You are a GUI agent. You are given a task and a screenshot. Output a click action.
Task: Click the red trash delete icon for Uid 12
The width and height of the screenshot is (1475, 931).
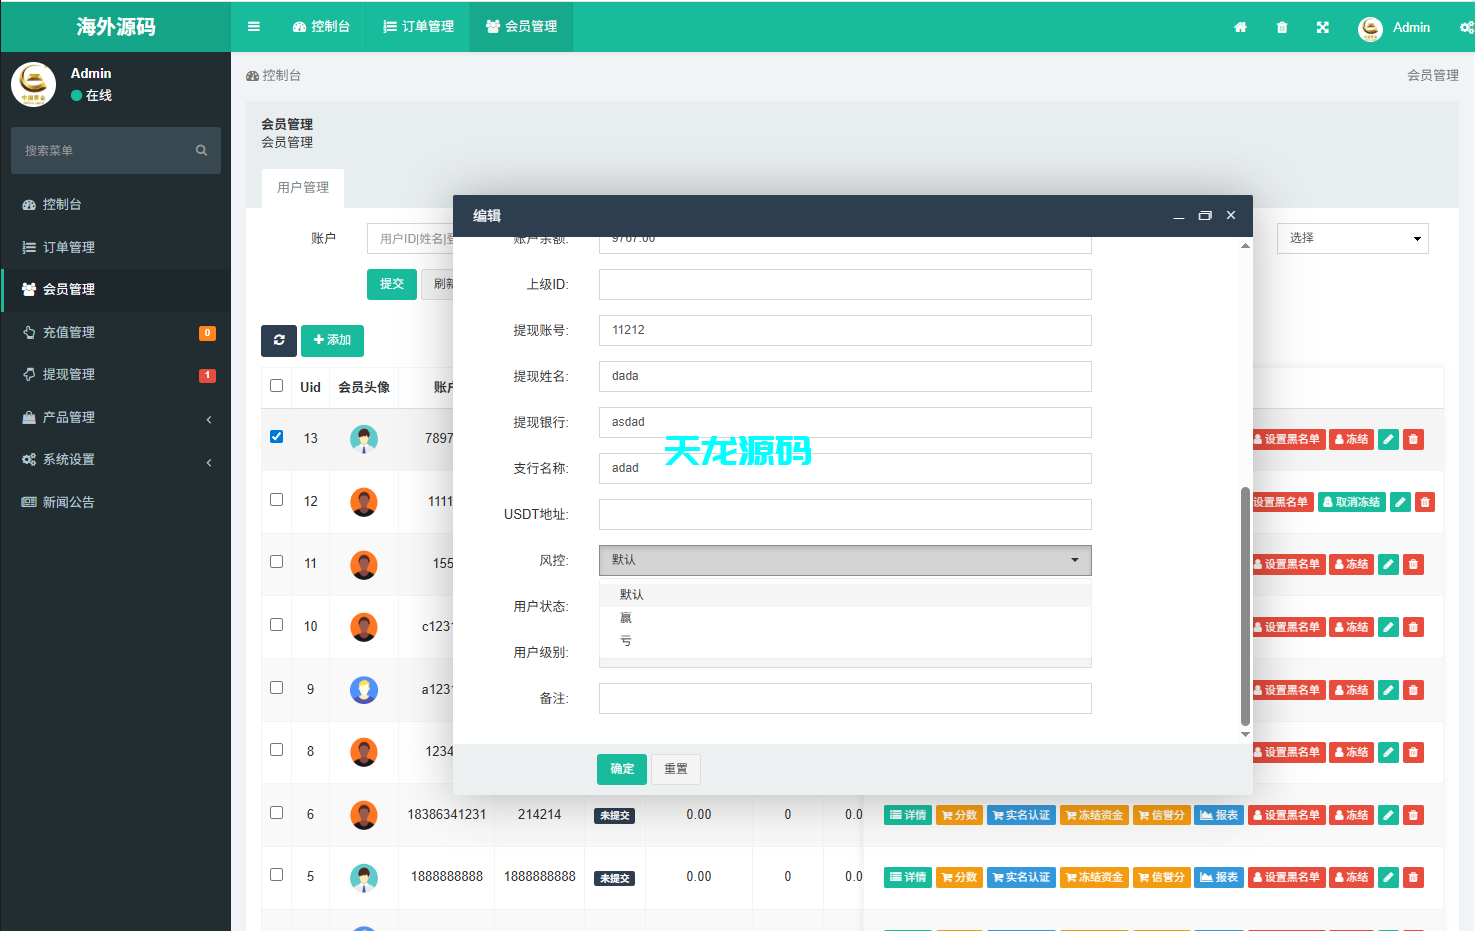[x=1424, y=501]
